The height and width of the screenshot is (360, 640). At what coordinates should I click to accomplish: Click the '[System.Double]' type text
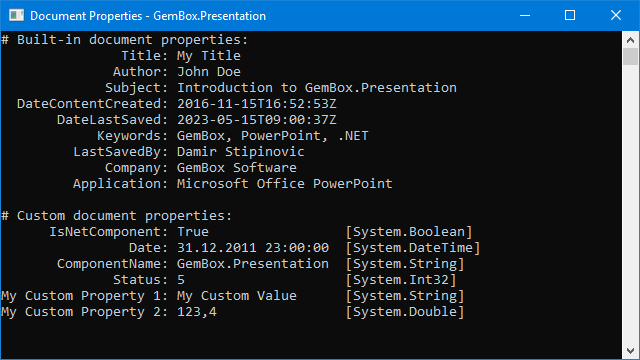(405, 312)
